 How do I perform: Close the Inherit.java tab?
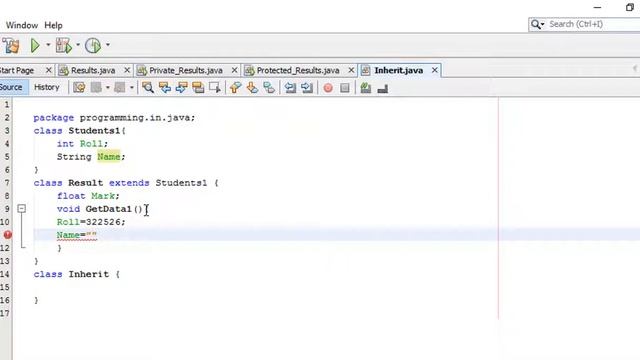coord(435,70)
